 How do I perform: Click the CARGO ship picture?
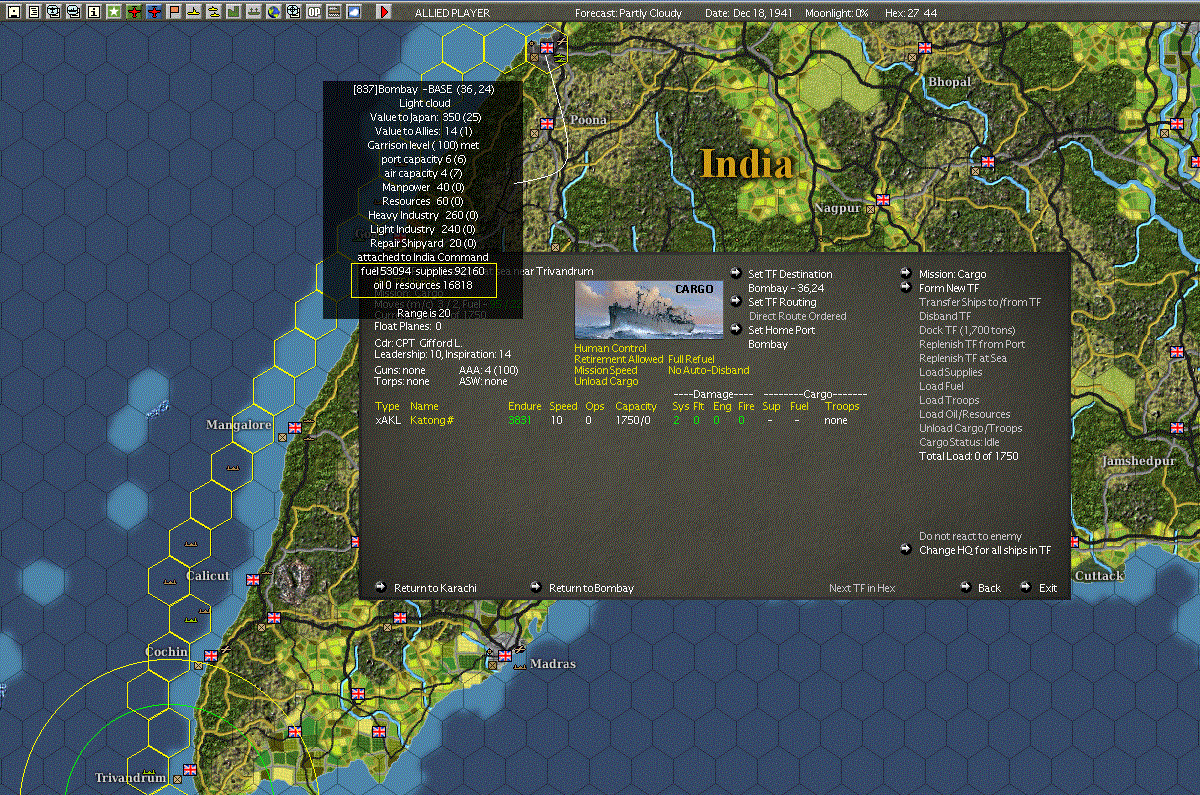[x=648, y=309]
